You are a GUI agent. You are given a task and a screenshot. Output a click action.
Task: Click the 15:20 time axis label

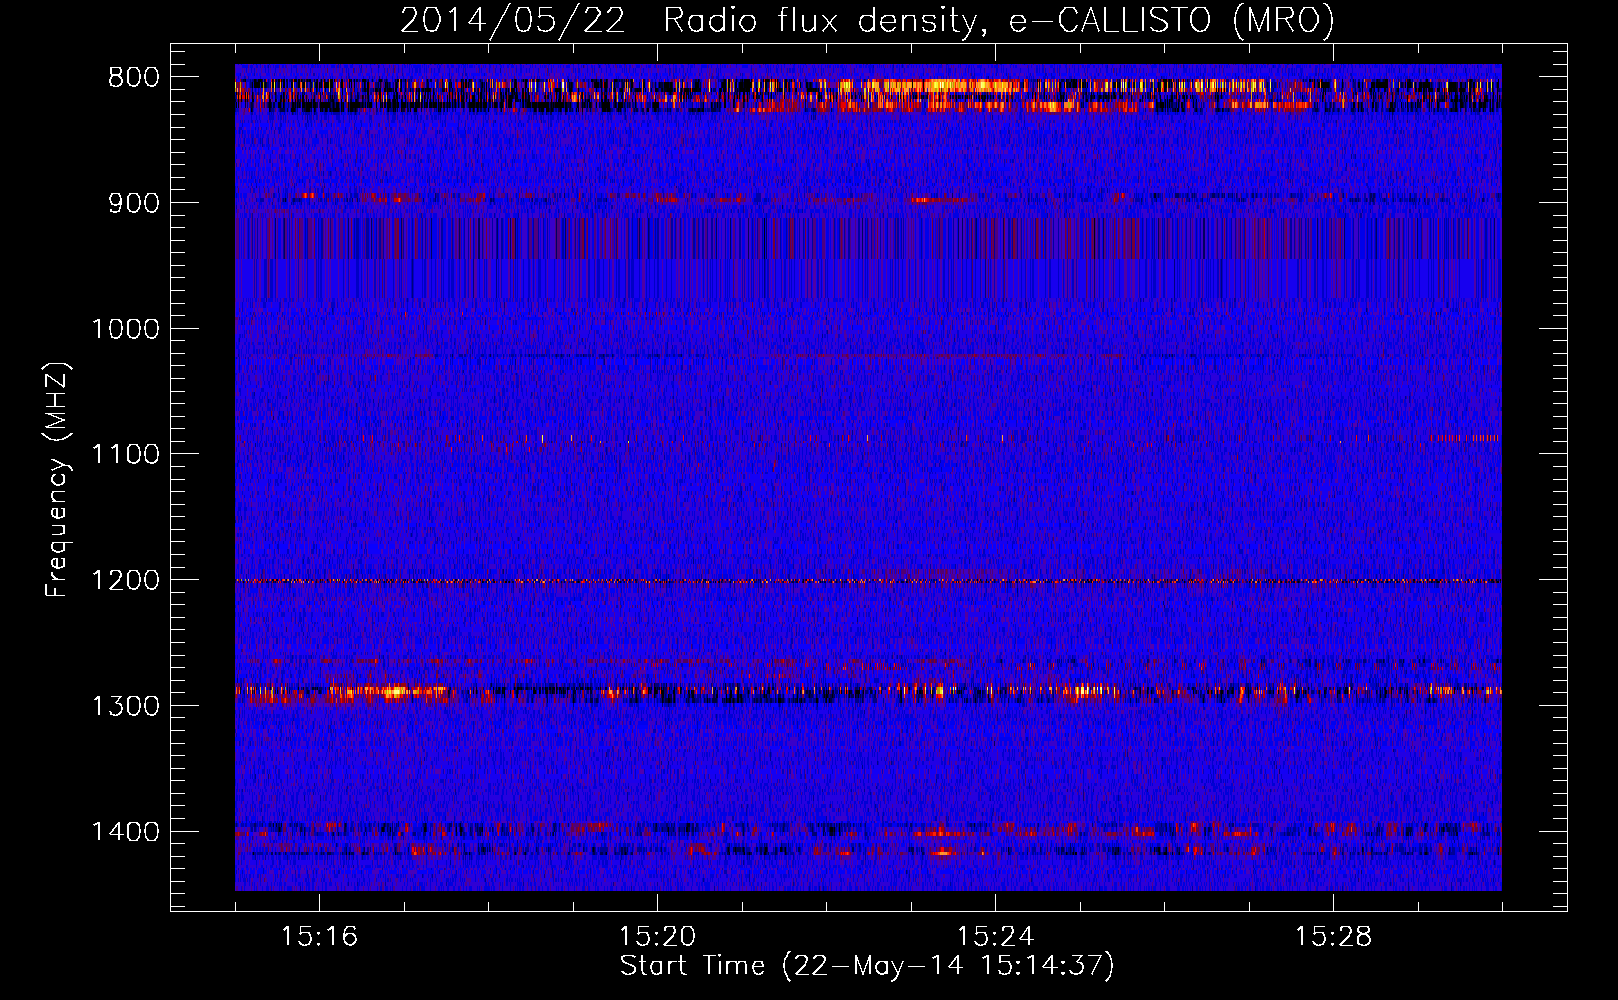(x=657, y=937)
